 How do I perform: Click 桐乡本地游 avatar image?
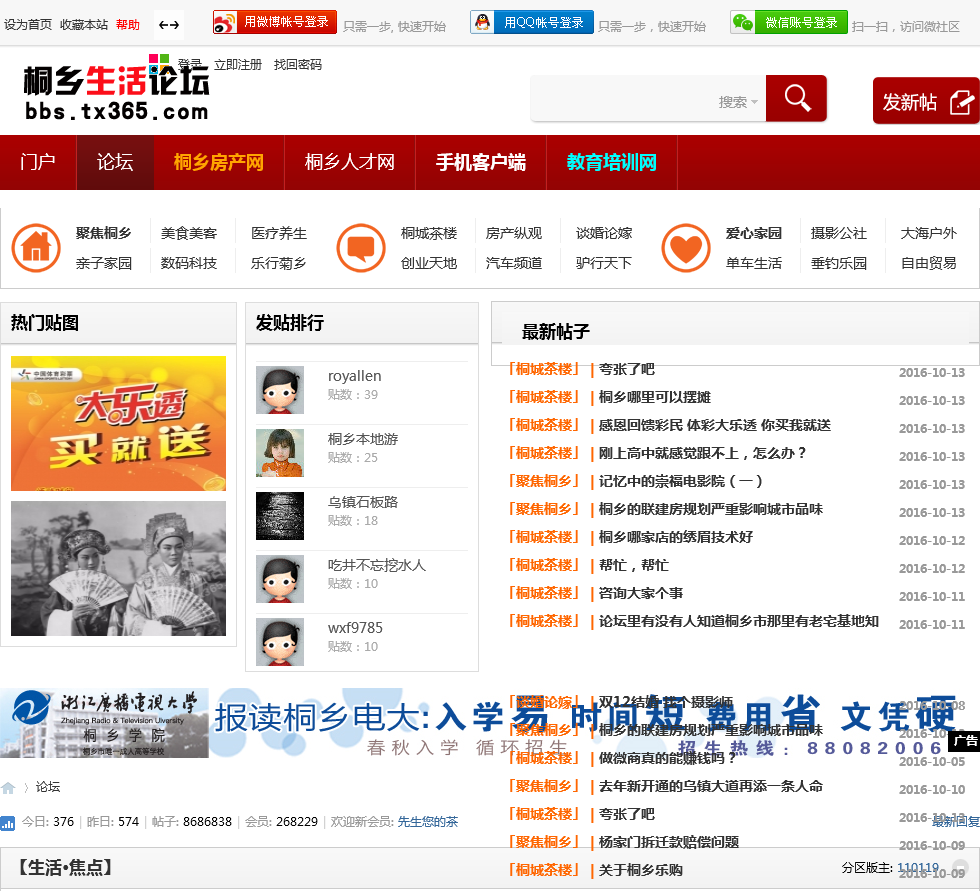coord(280,453)
